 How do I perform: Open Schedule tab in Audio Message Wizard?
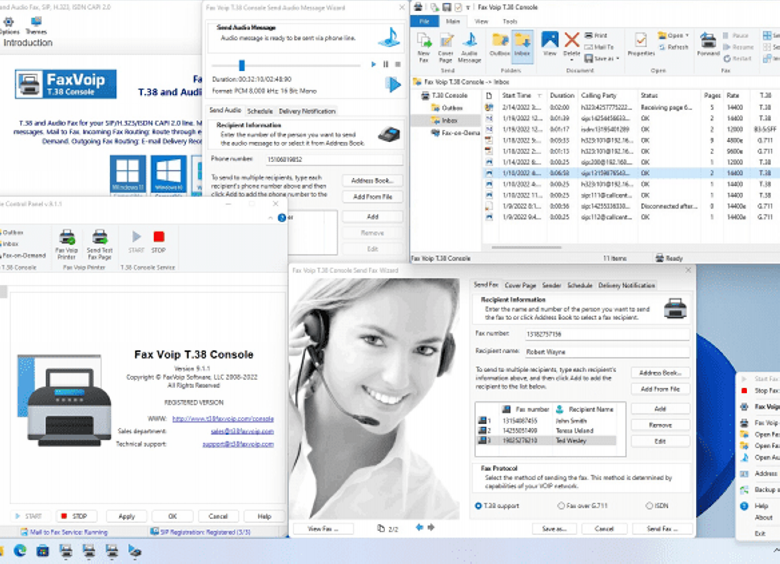[260, 111]
